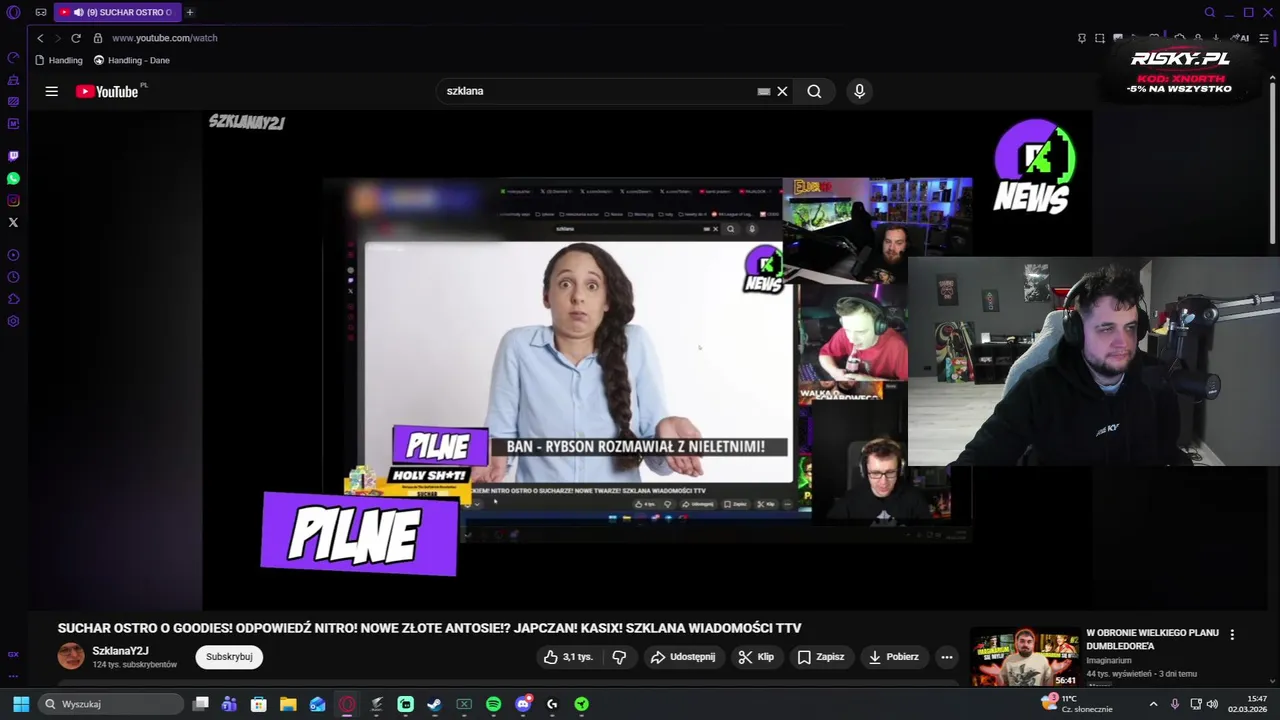The height and width of the screenshot is (720, 1280).
Task: Open the browser tab search magnifier
Action: pos(1210,13)
